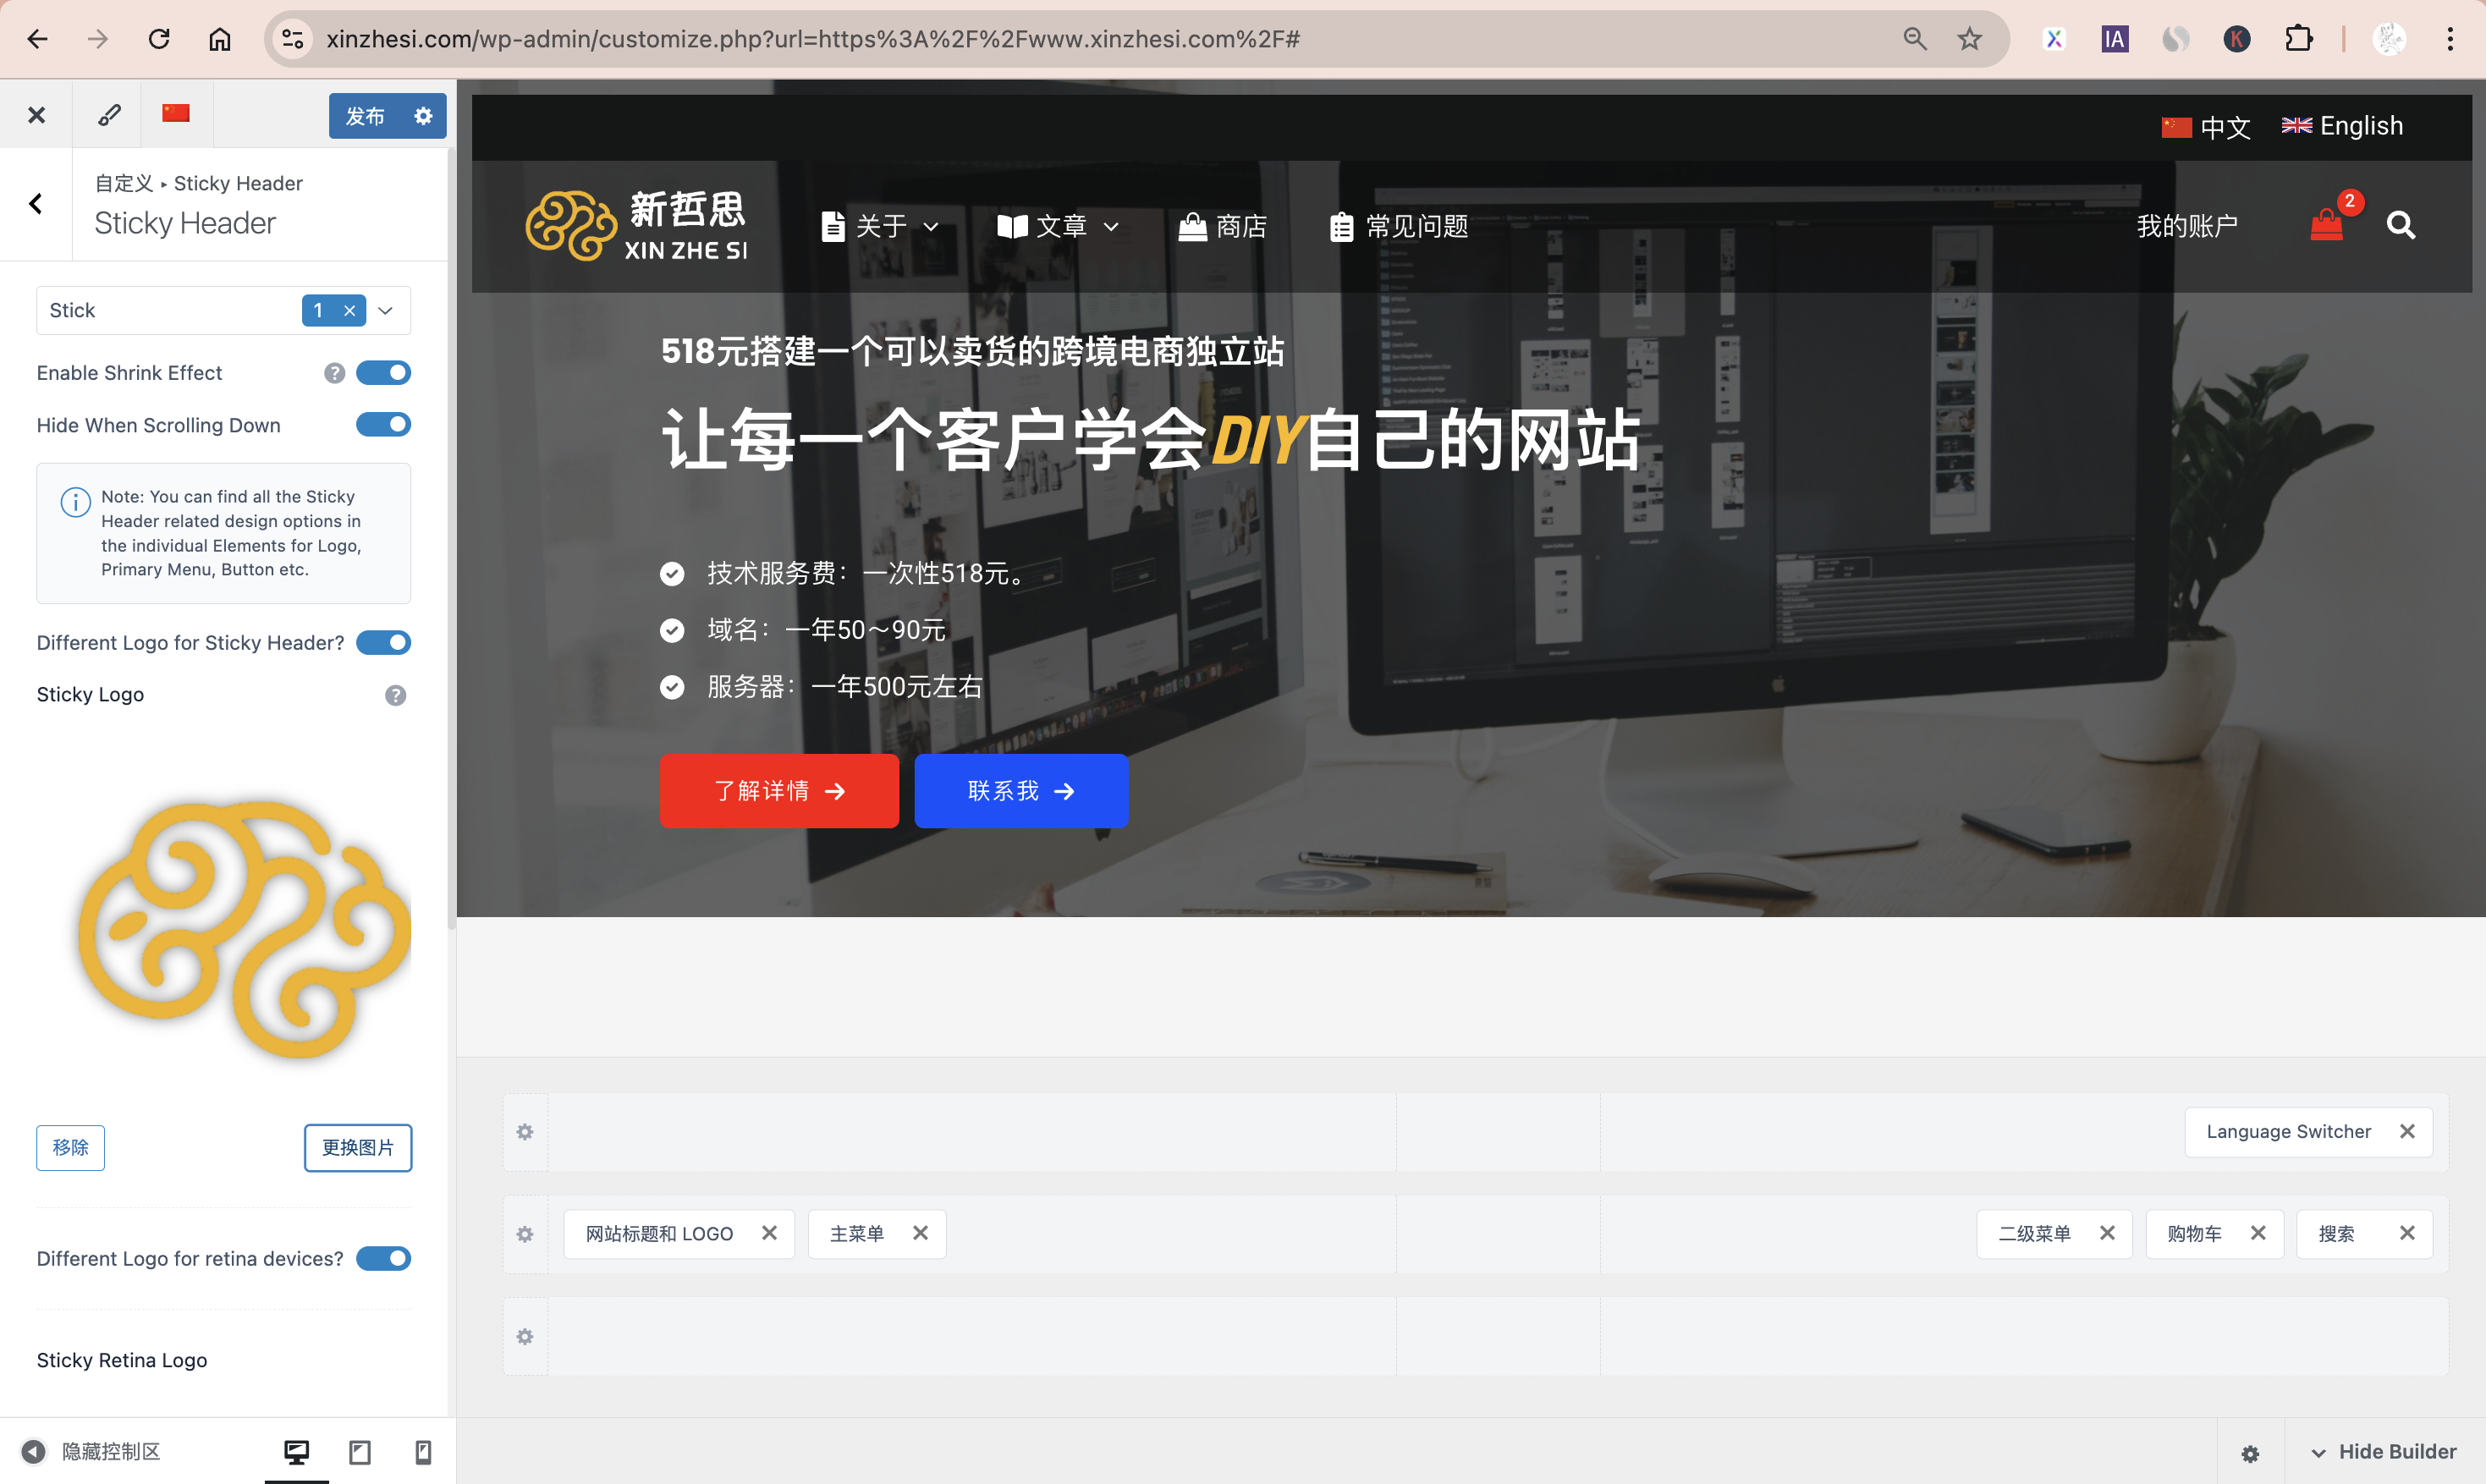The width and height of the screenshot is (2486, 1484).
Task: Click the site logo 新哲思
Action: (x=636, y=226)
